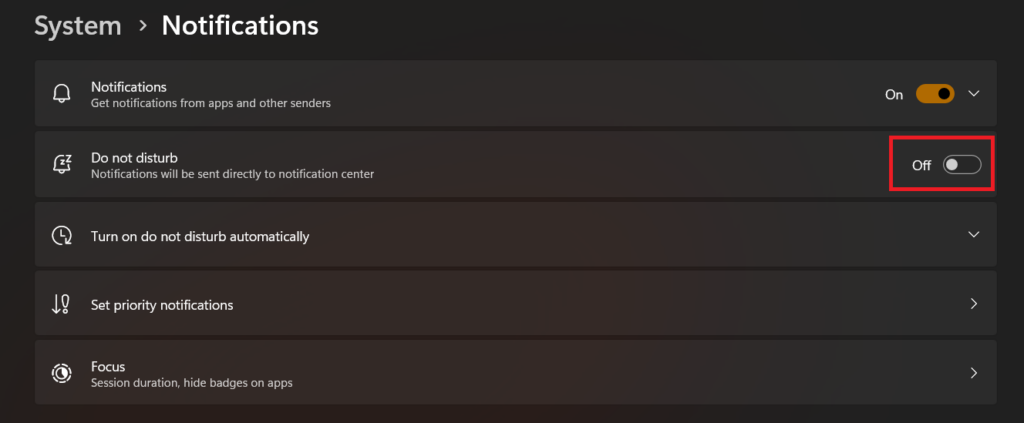This screenshot has width=1024, height=423.
Task: Expand the Notifications settings chevron
Action: click(x=974, y=94)
